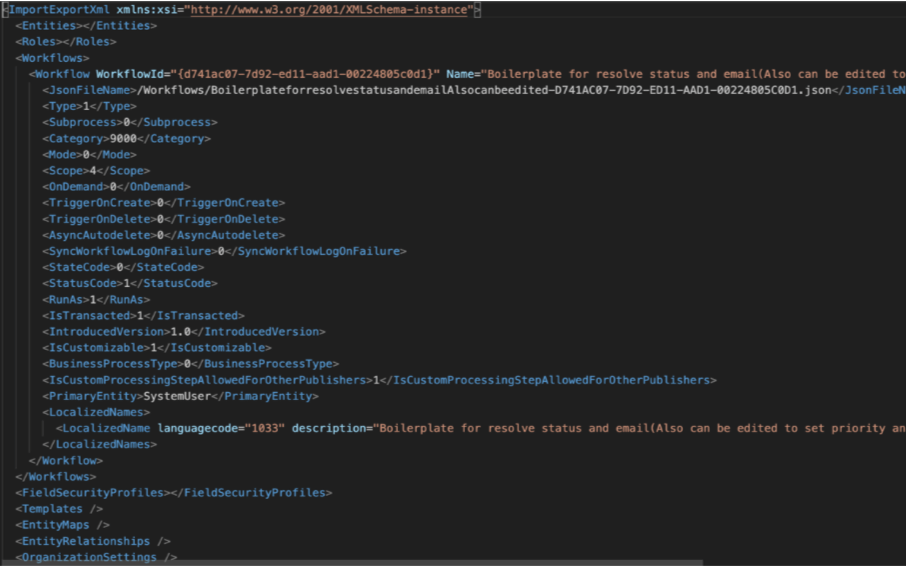Click the languagecode 1033 attribute
Screen dimensions: 906x566
221,429
